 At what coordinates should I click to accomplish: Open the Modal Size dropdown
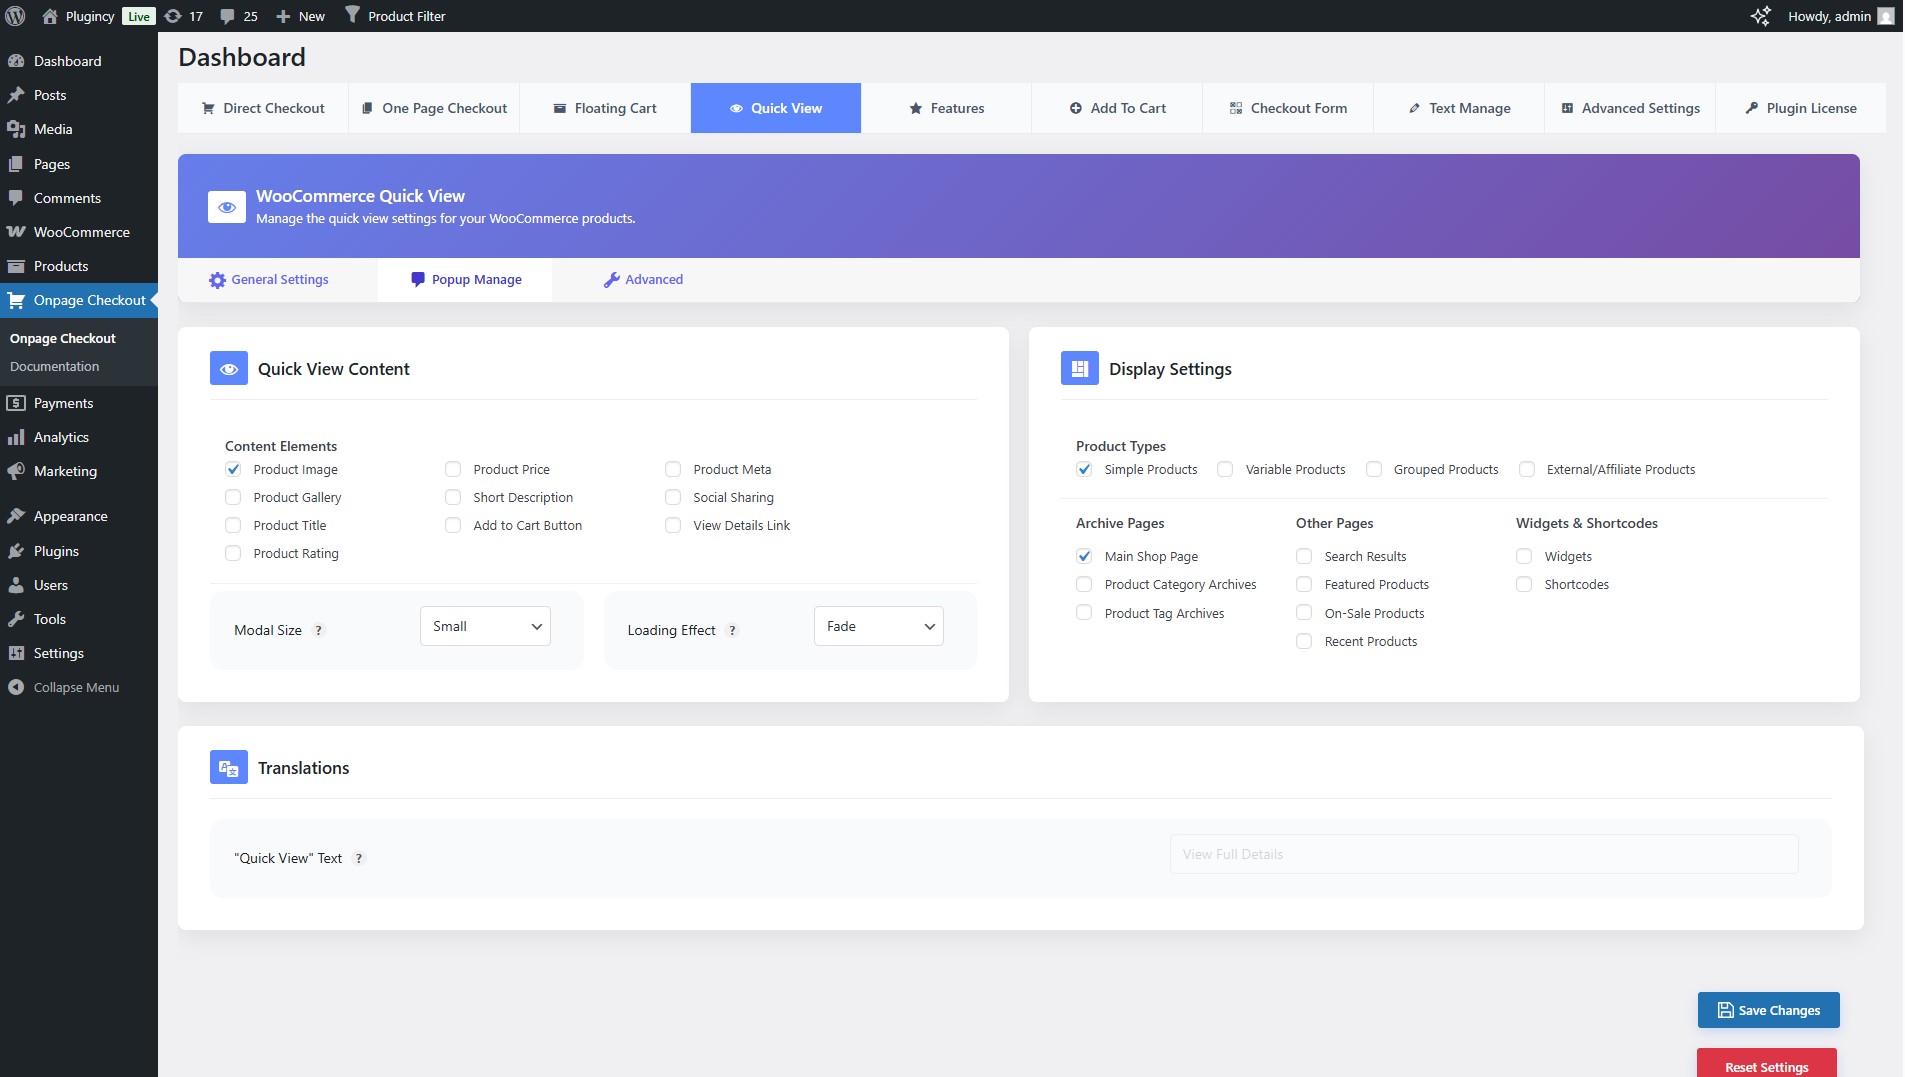pyautogui.click(x=484, y=625)
